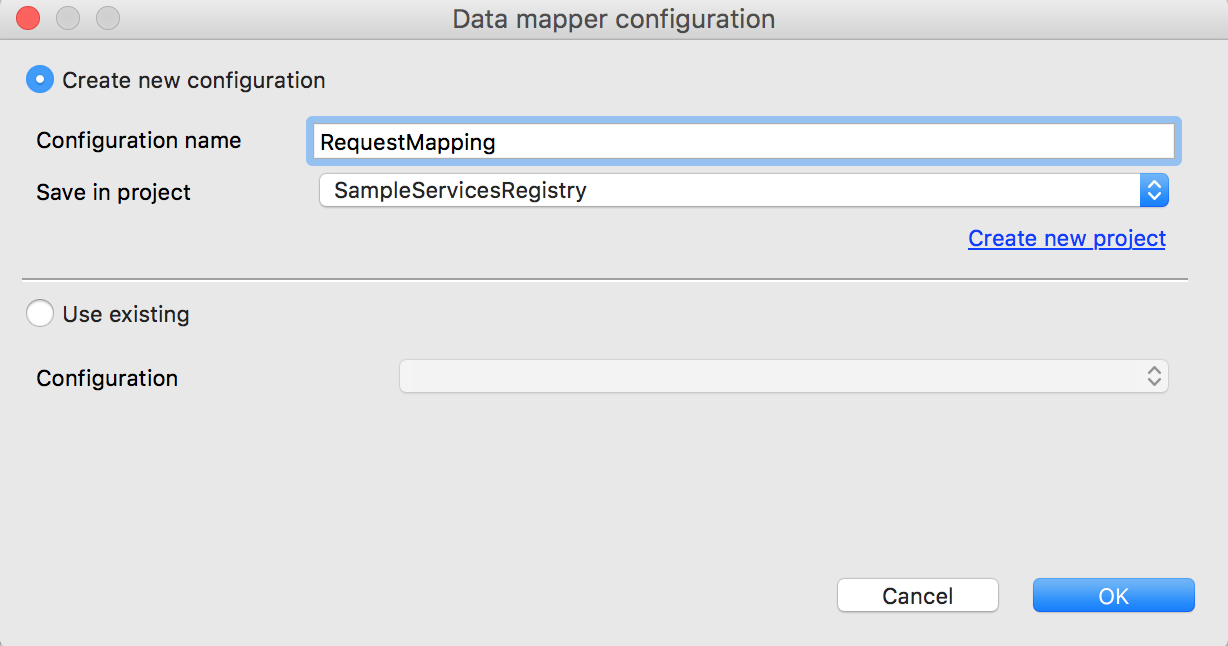Follow the Create new project link

pos(1066,238)
